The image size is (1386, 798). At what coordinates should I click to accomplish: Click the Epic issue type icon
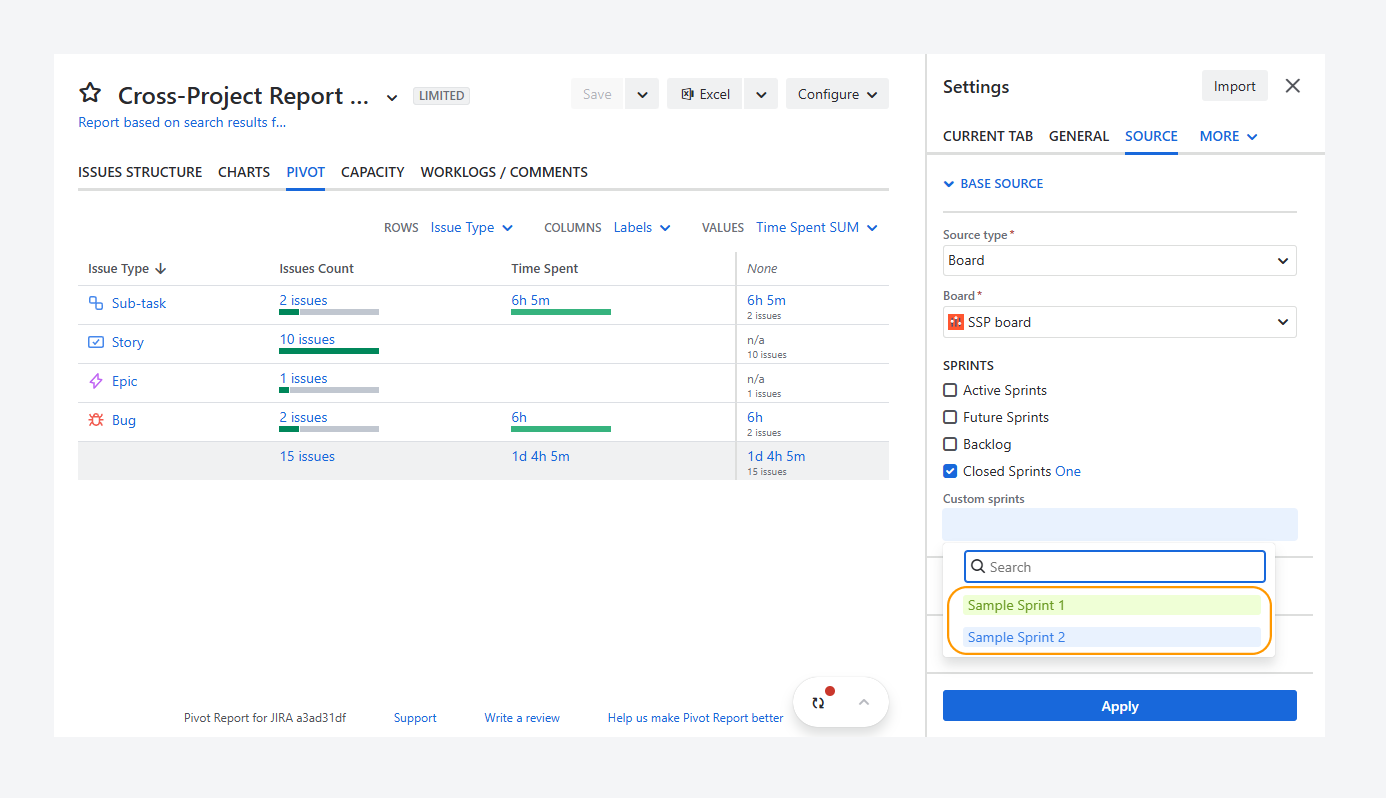pos(96,381)
